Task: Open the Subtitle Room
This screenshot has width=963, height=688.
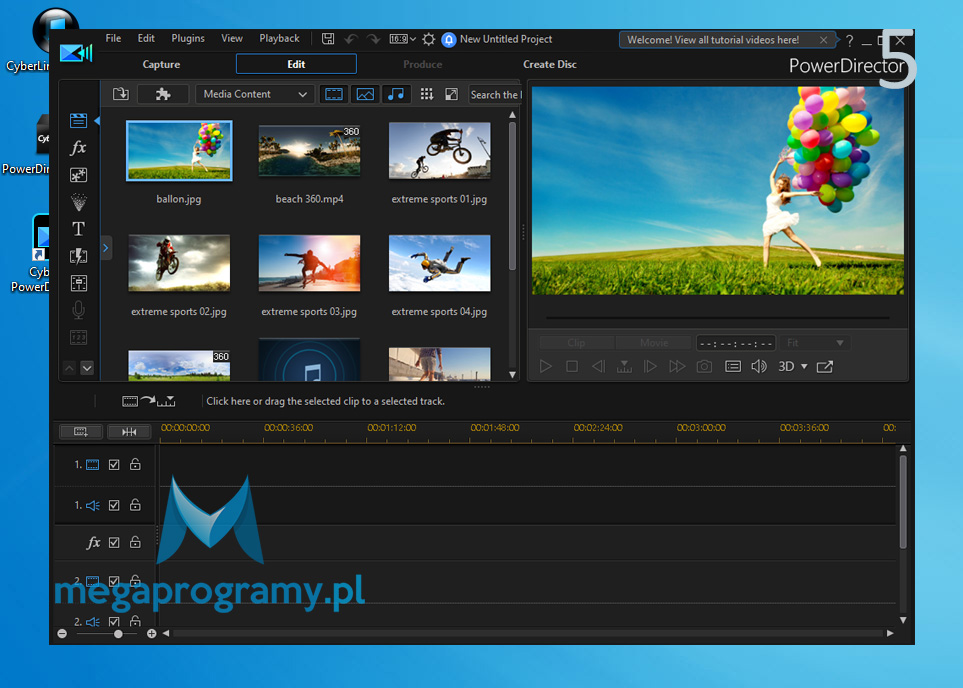Action: (79, 337)
